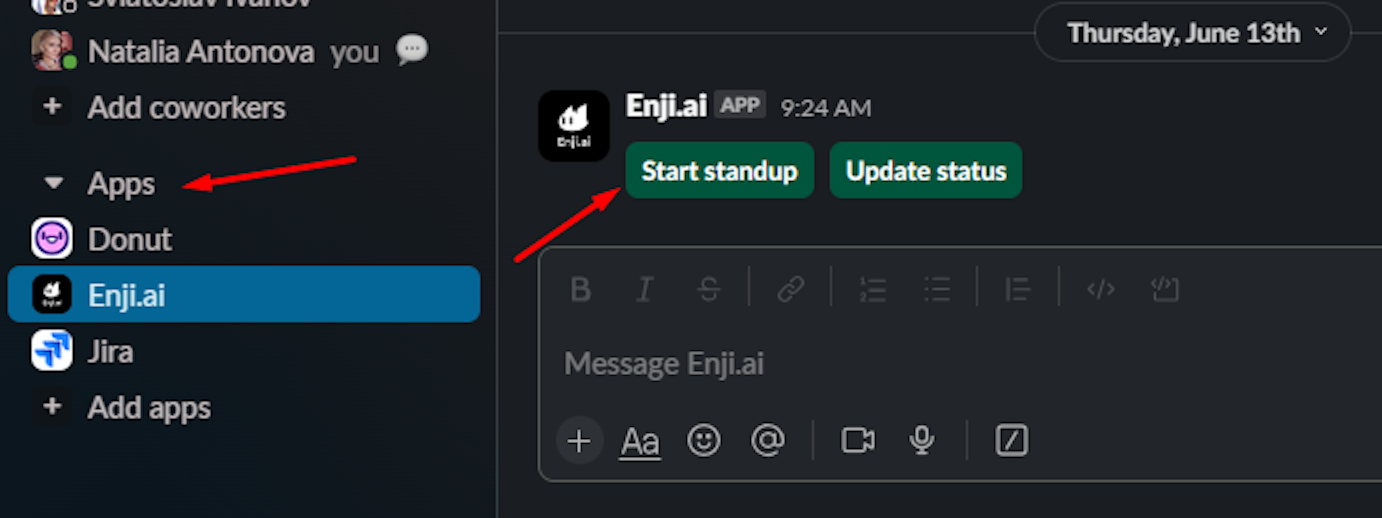Open the plus attachments menu in composer
Viewport: 1382px width, 518px height.
coord(579,440)
